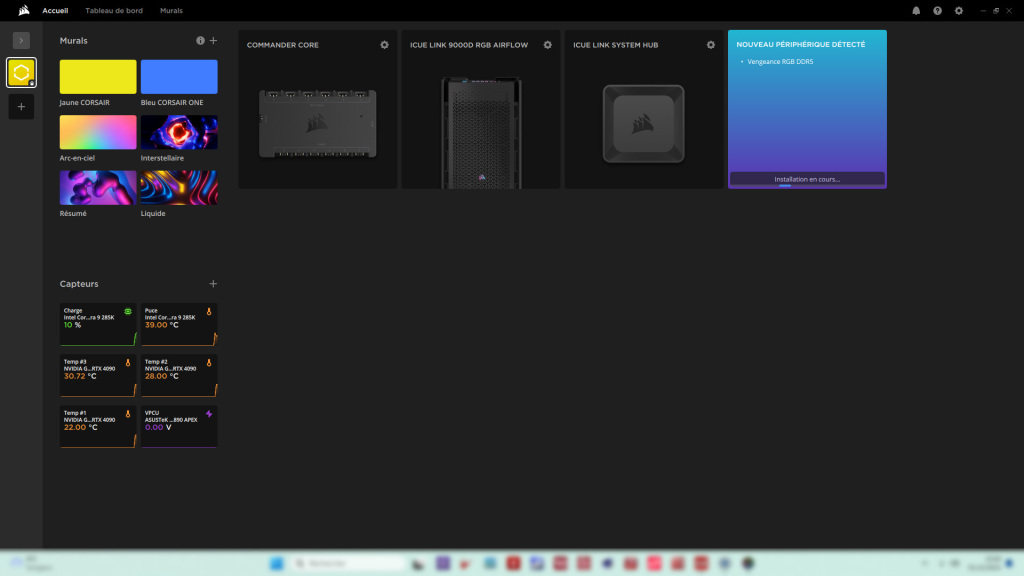Add a new sensor in Capteurs
Screen dimensions: 1024x576
pos(213,284)
